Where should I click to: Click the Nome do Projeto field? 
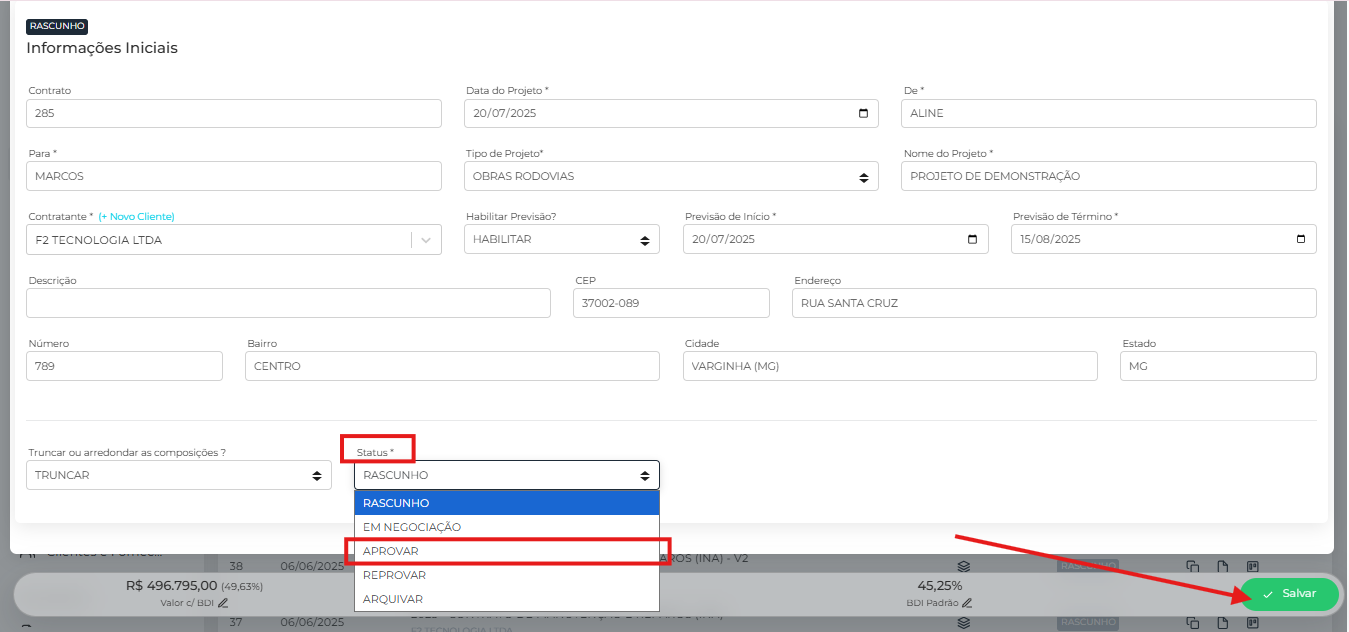coord(1108,176)
